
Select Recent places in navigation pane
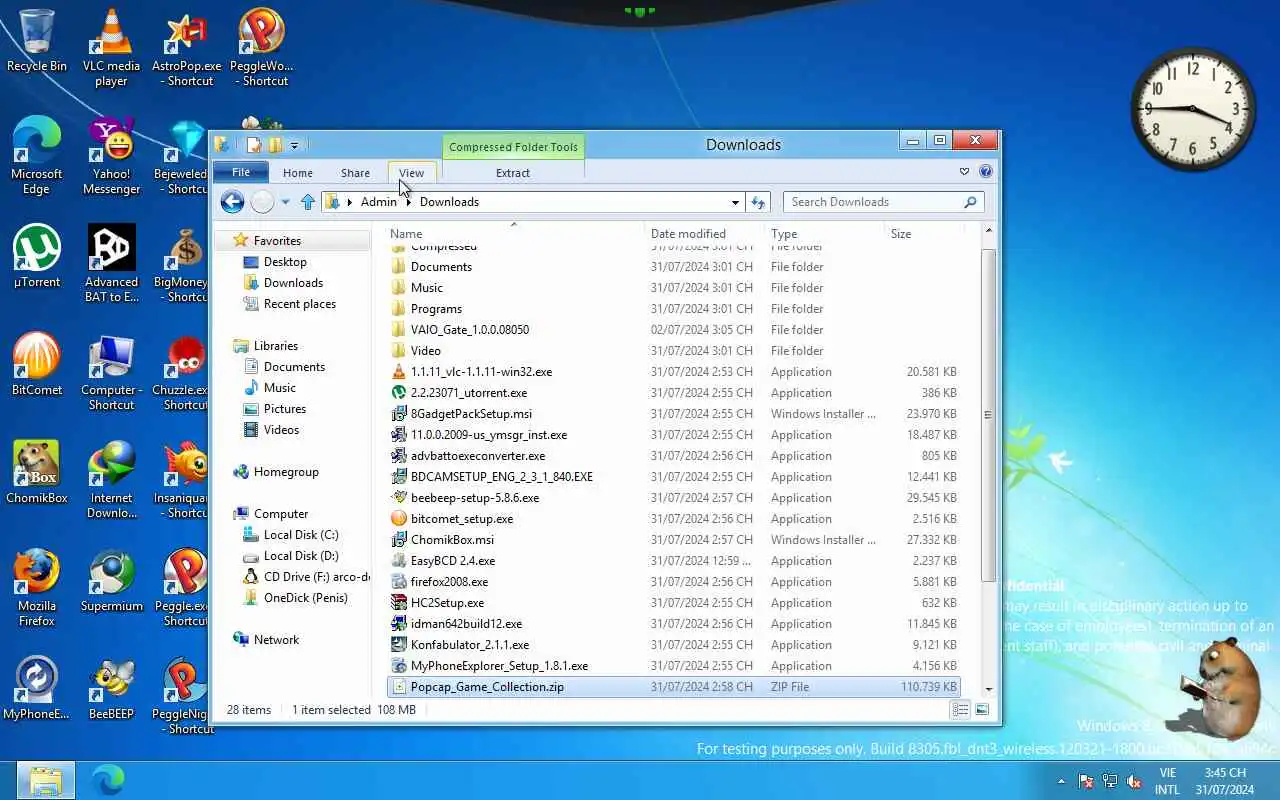point(300,304)
